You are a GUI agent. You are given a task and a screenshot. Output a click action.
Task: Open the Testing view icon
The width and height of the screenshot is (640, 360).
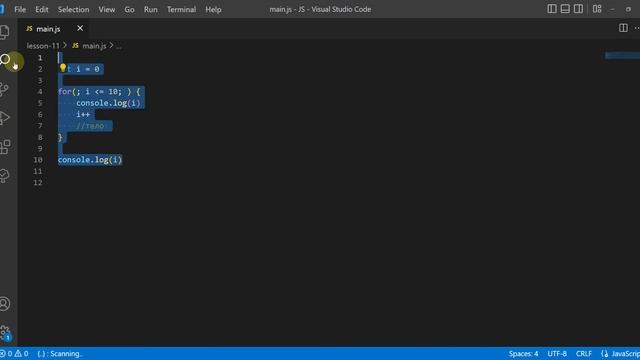point(4,176)
